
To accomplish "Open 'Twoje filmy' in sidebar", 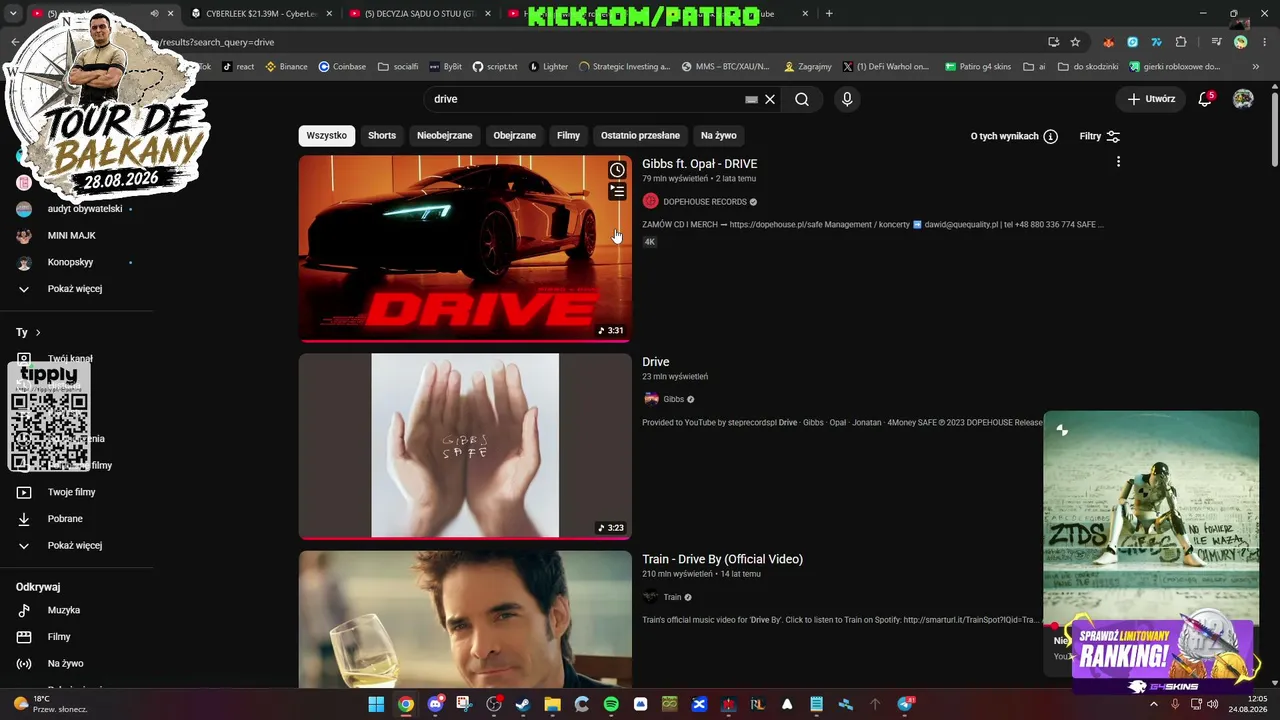I will 71,492.
